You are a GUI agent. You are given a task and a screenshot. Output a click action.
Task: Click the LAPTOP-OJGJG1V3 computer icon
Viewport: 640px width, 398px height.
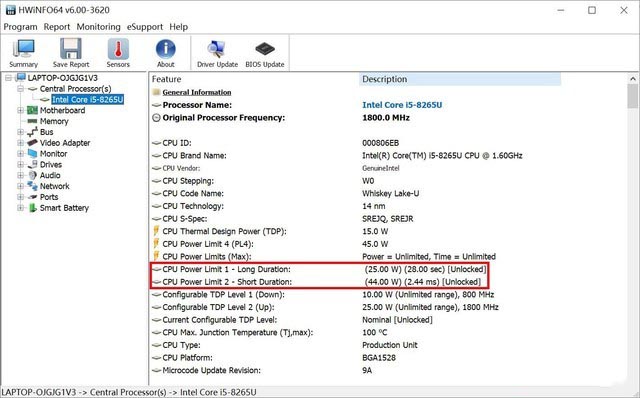tap(20, 78)
